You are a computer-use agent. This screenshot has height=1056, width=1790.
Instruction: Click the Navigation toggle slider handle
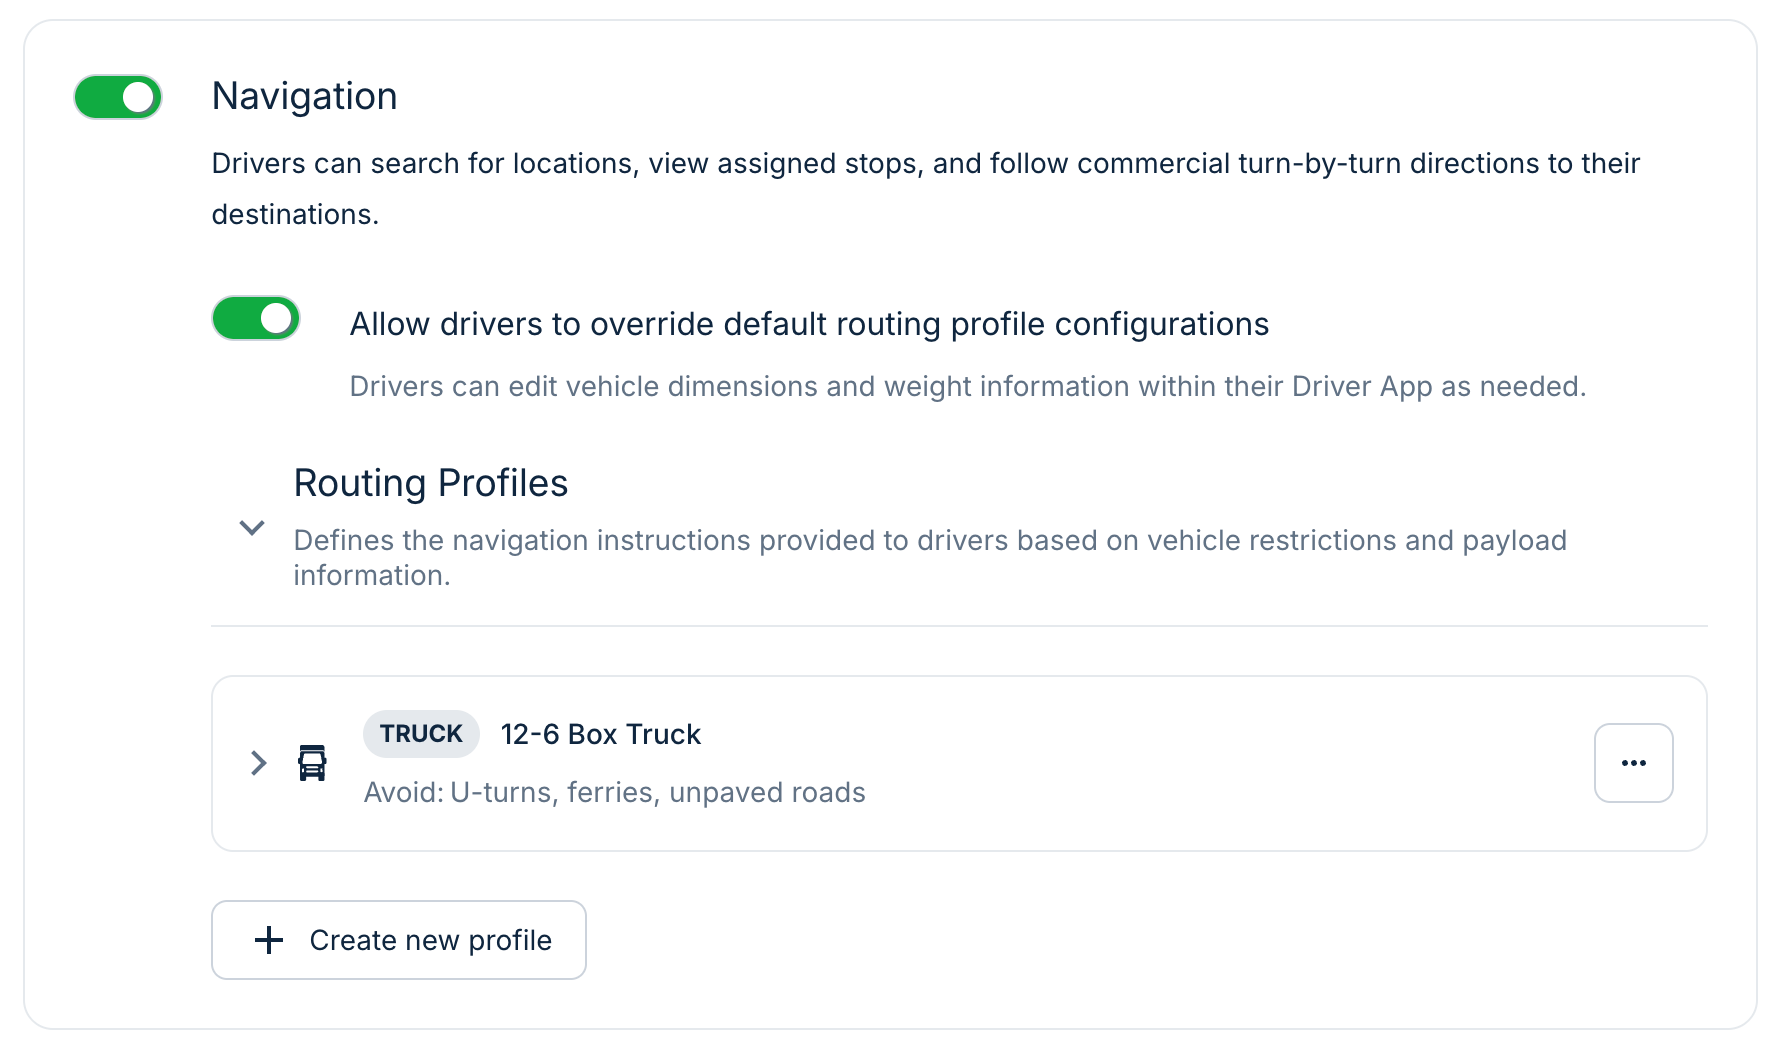click(136, 96)
